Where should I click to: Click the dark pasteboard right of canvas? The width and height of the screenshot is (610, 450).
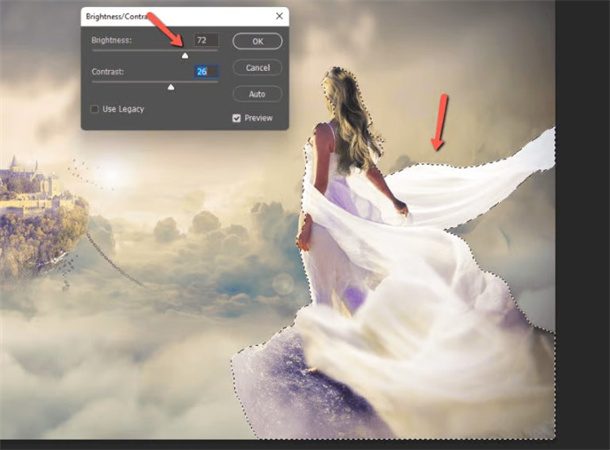pyautogui.click(x=583, y=200)
